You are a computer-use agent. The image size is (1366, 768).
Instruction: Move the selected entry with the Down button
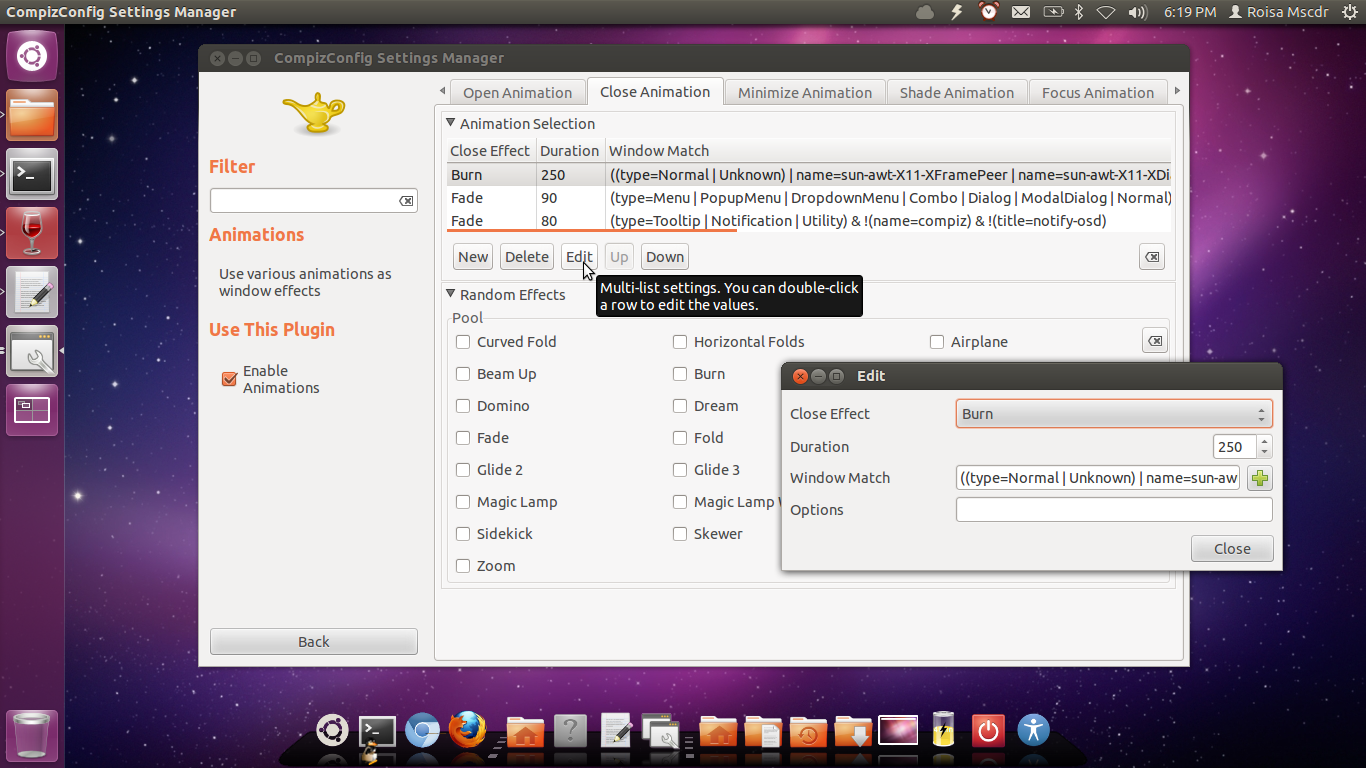665,257
